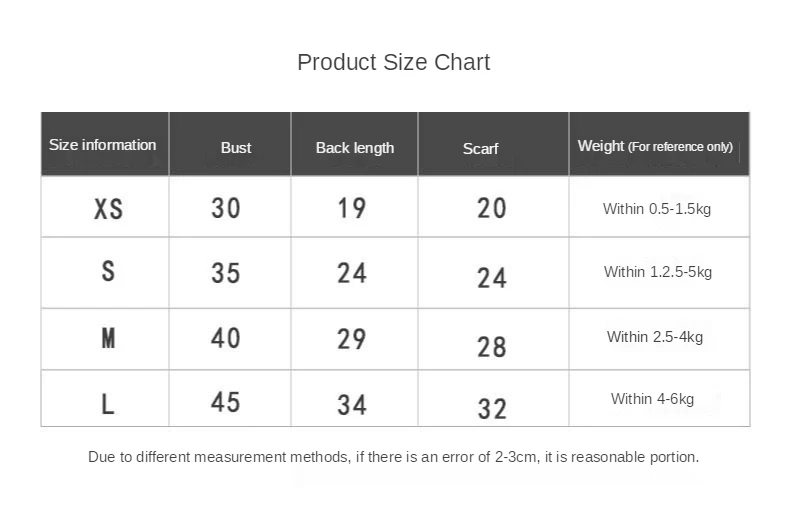Click the Product Size Chart title

pos(393,62)
